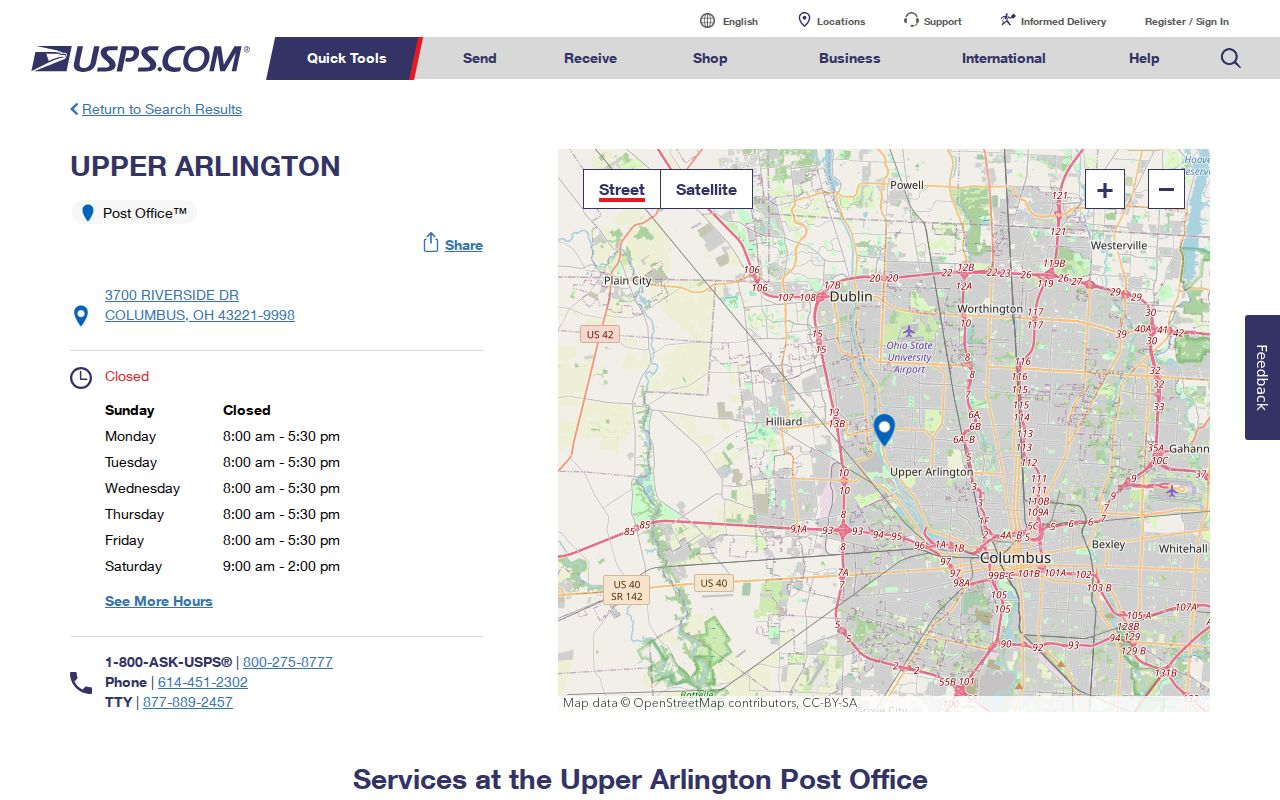Viewport: 1280px width, 800px height.
Task: Click the back chevron beside Return to Search Results
Action: (x=74, y=109)
